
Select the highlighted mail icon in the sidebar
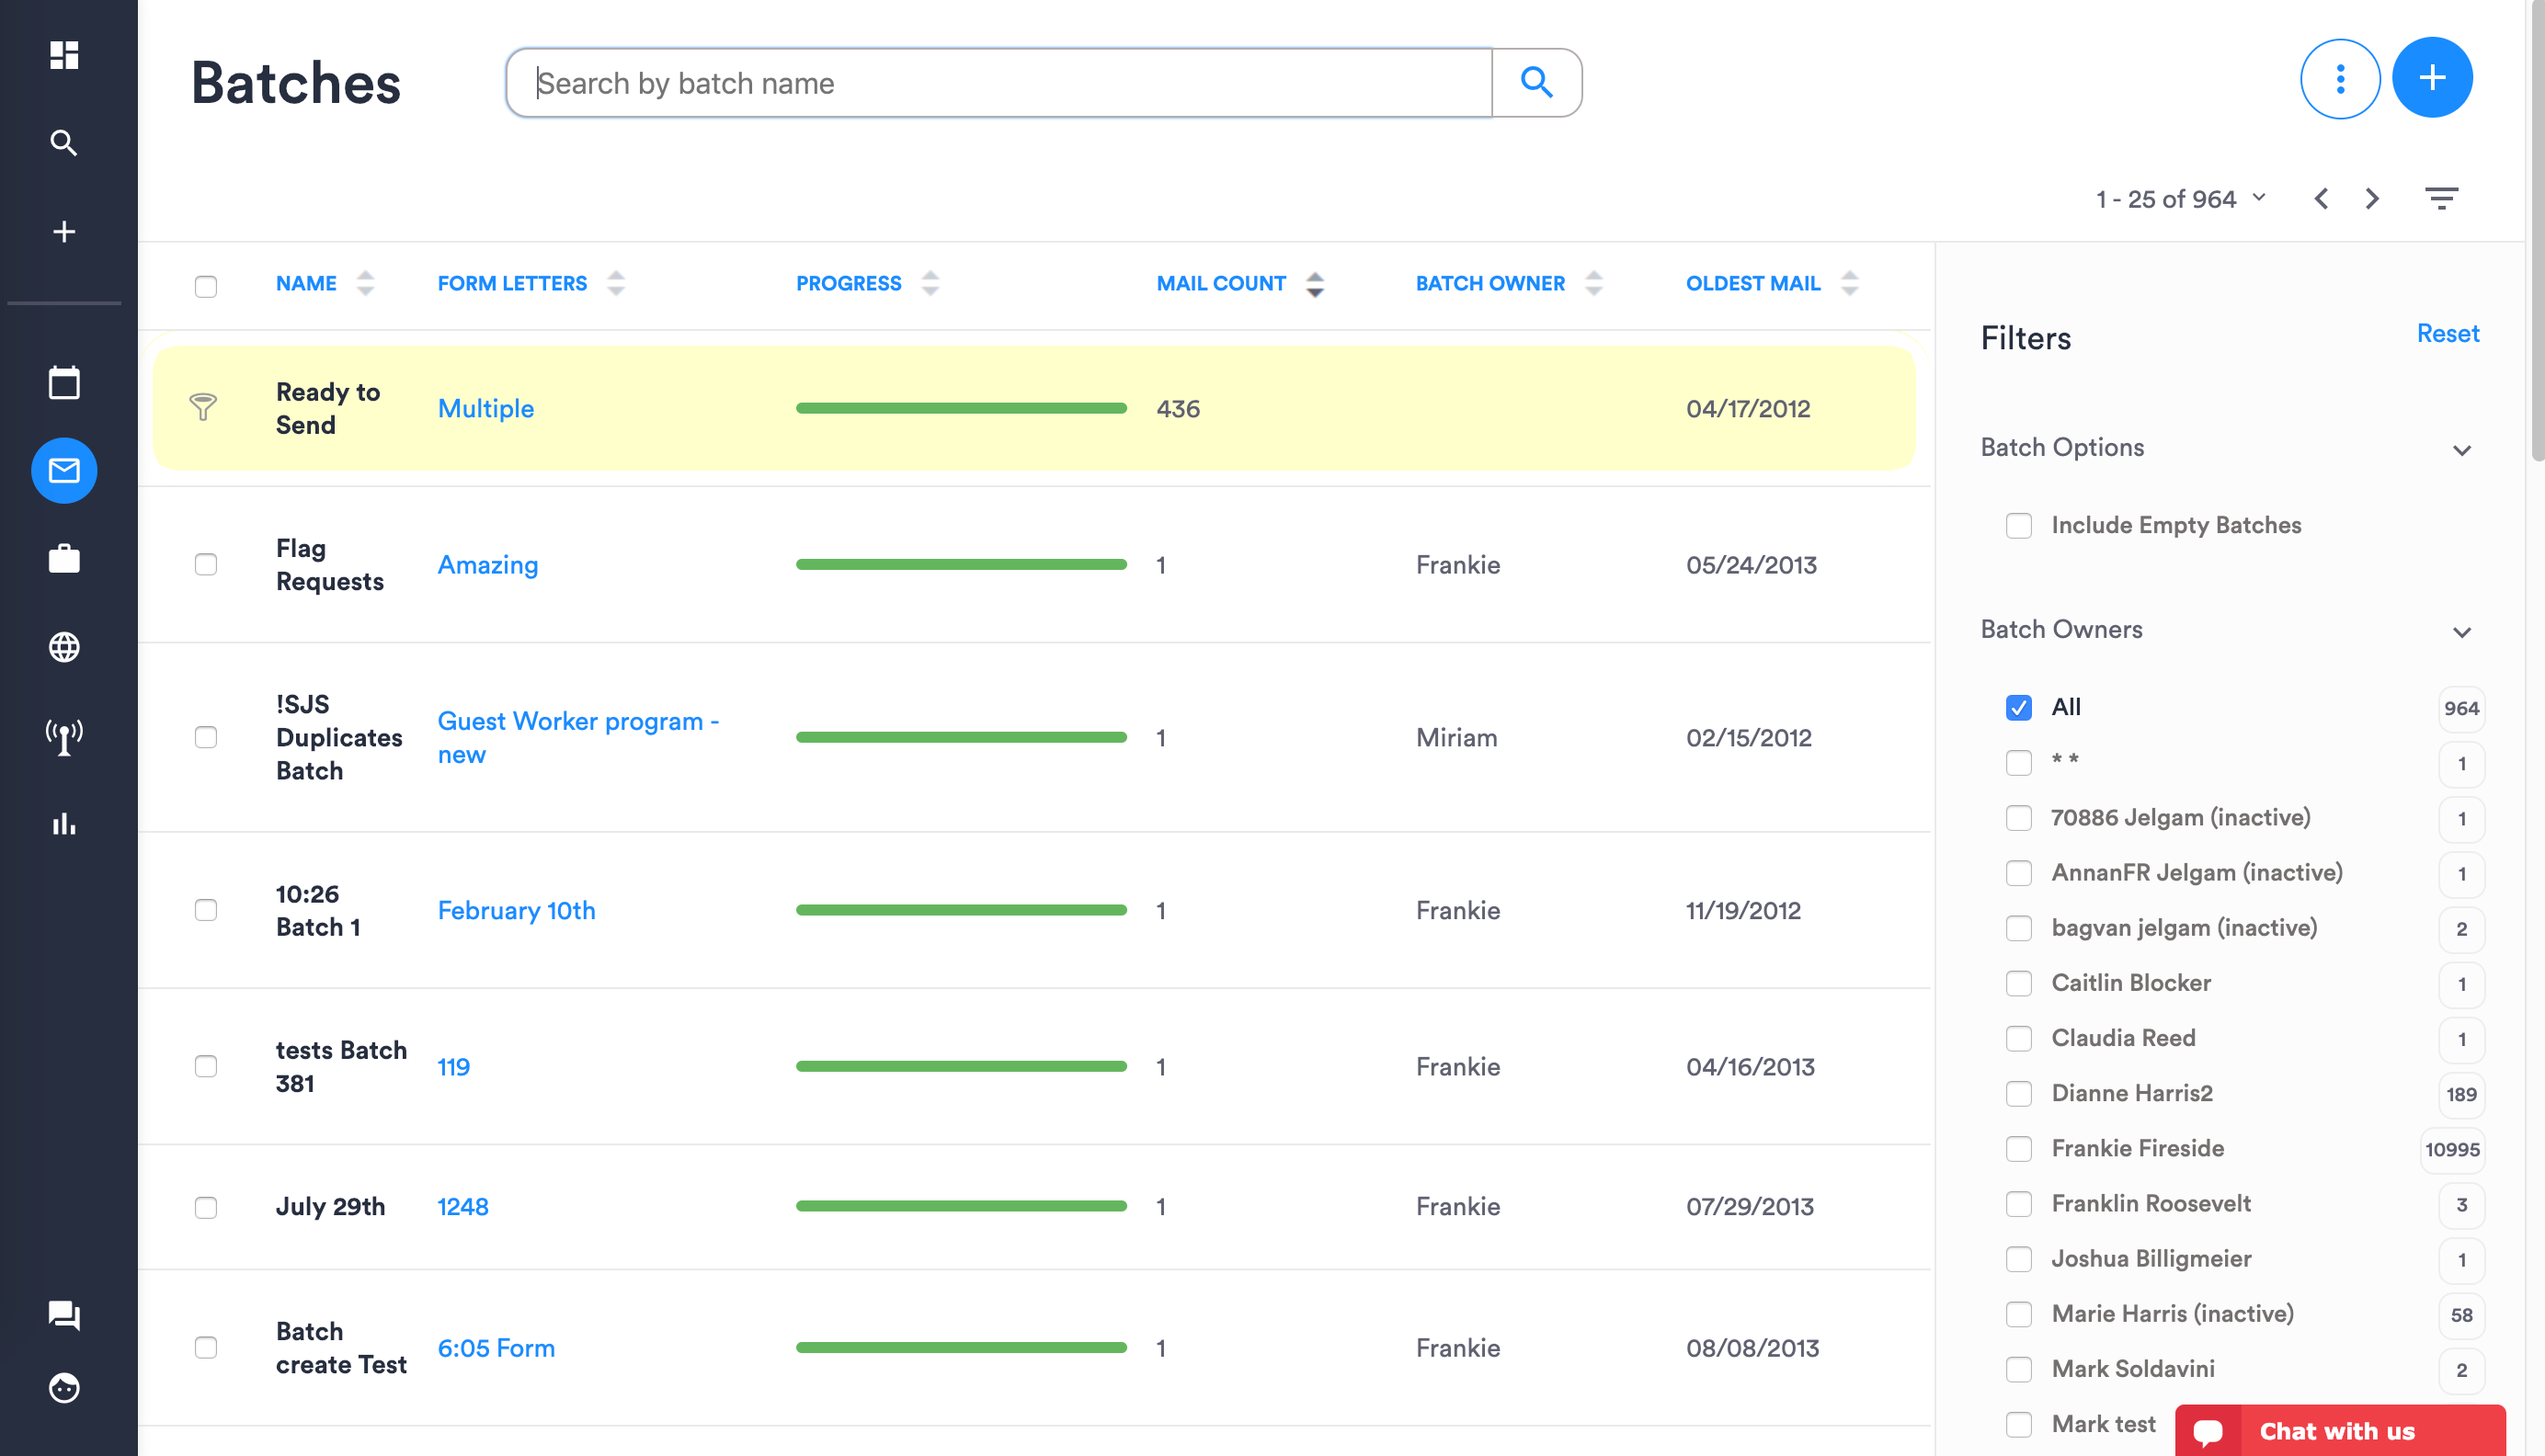(64, 471)
